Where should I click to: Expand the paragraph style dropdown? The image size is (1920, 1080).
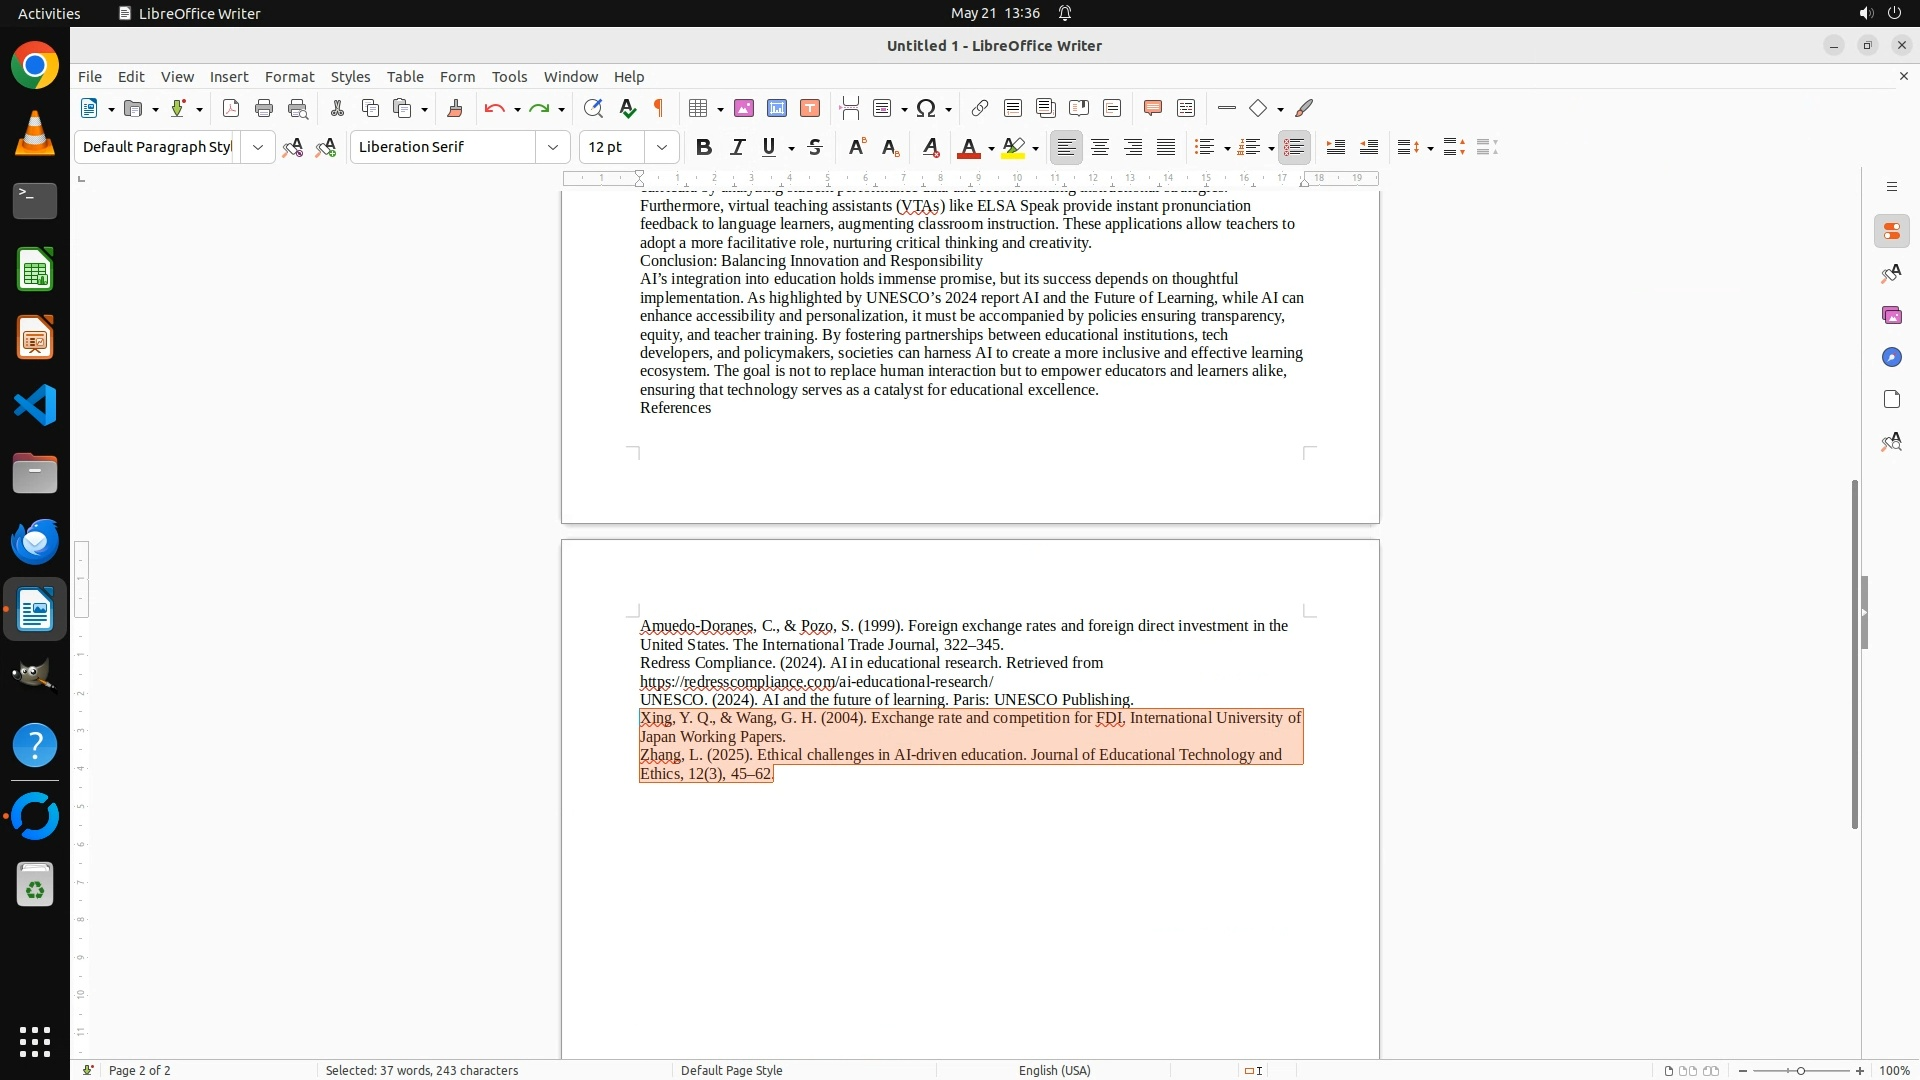coord(258,147)
